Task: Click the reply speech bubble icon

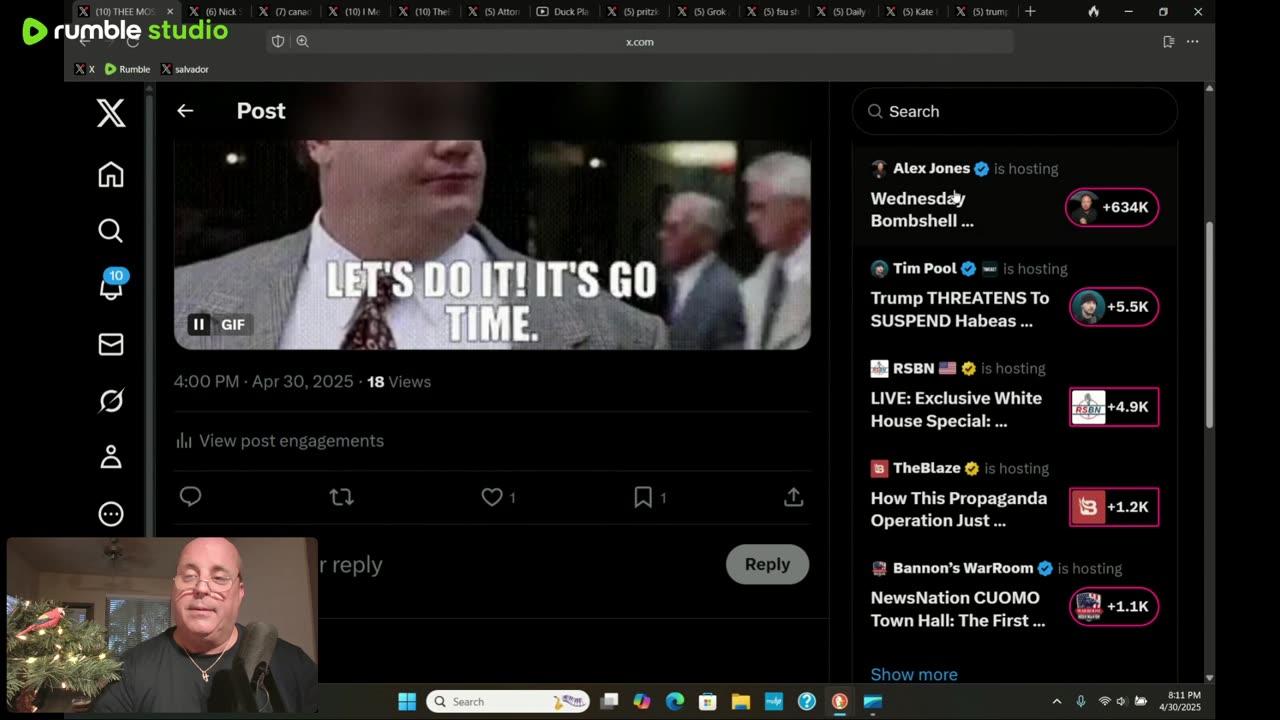Action: tap(190, 496)
